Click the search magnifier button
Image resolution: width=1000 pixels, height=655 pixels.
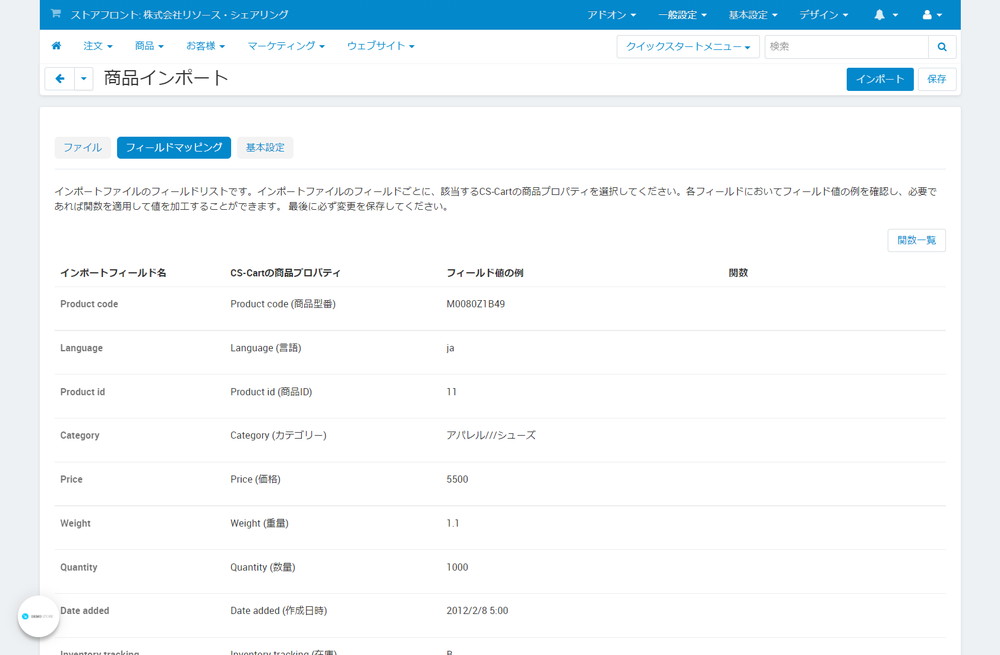(x=942, y=47)
